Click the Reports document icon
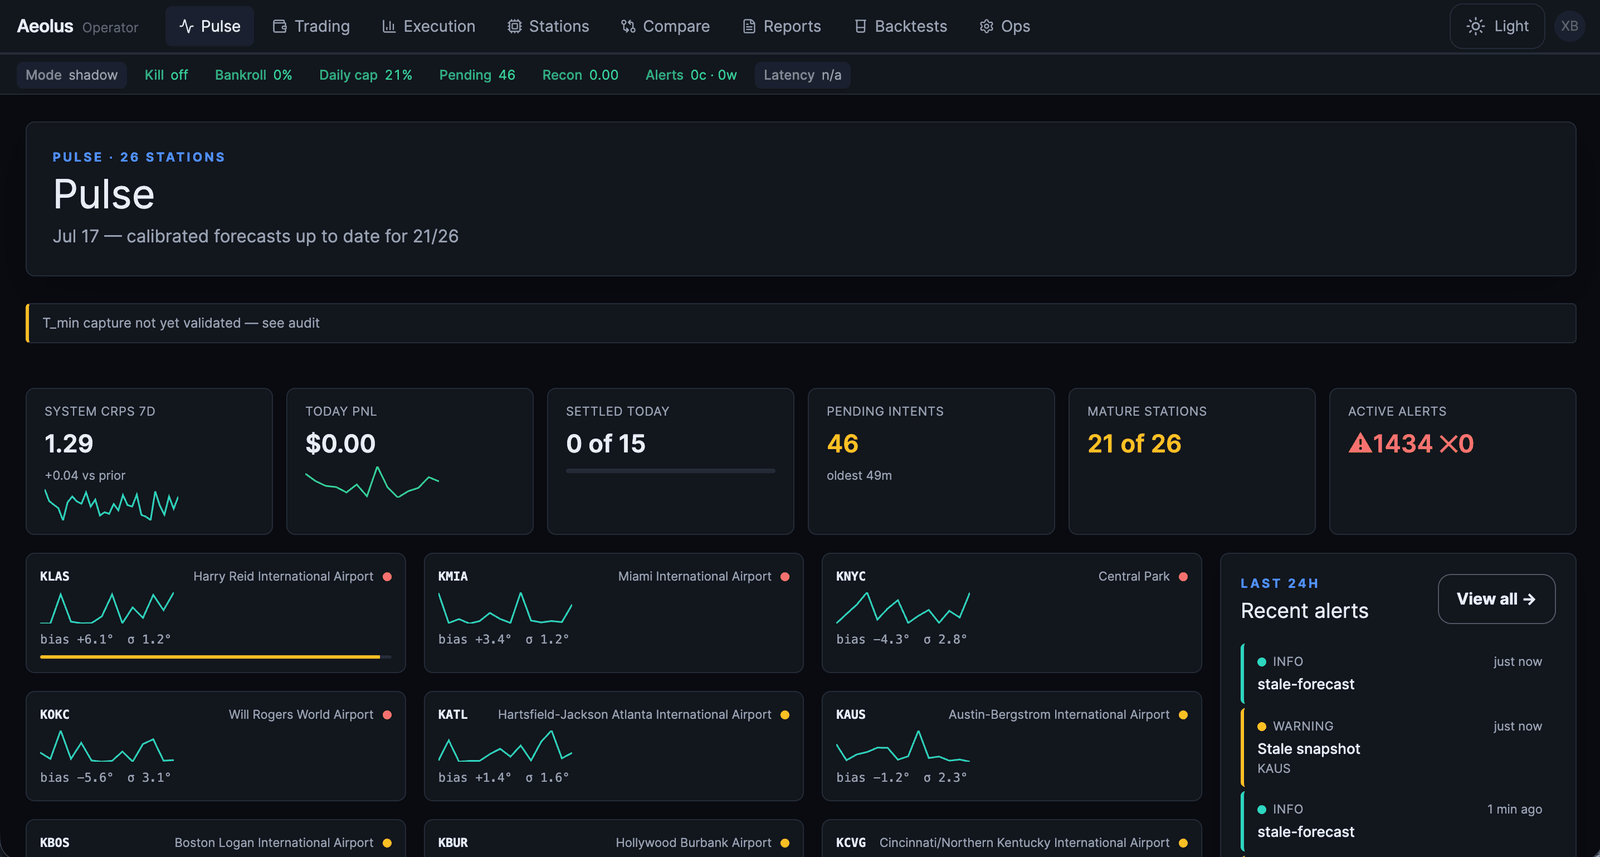 749,26
